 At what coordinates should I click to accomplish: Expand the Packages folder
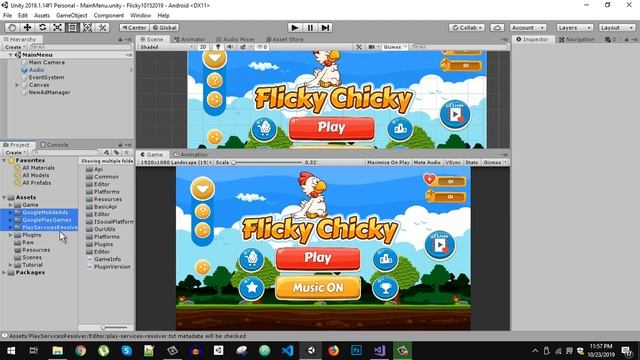[x=4, y=272]
